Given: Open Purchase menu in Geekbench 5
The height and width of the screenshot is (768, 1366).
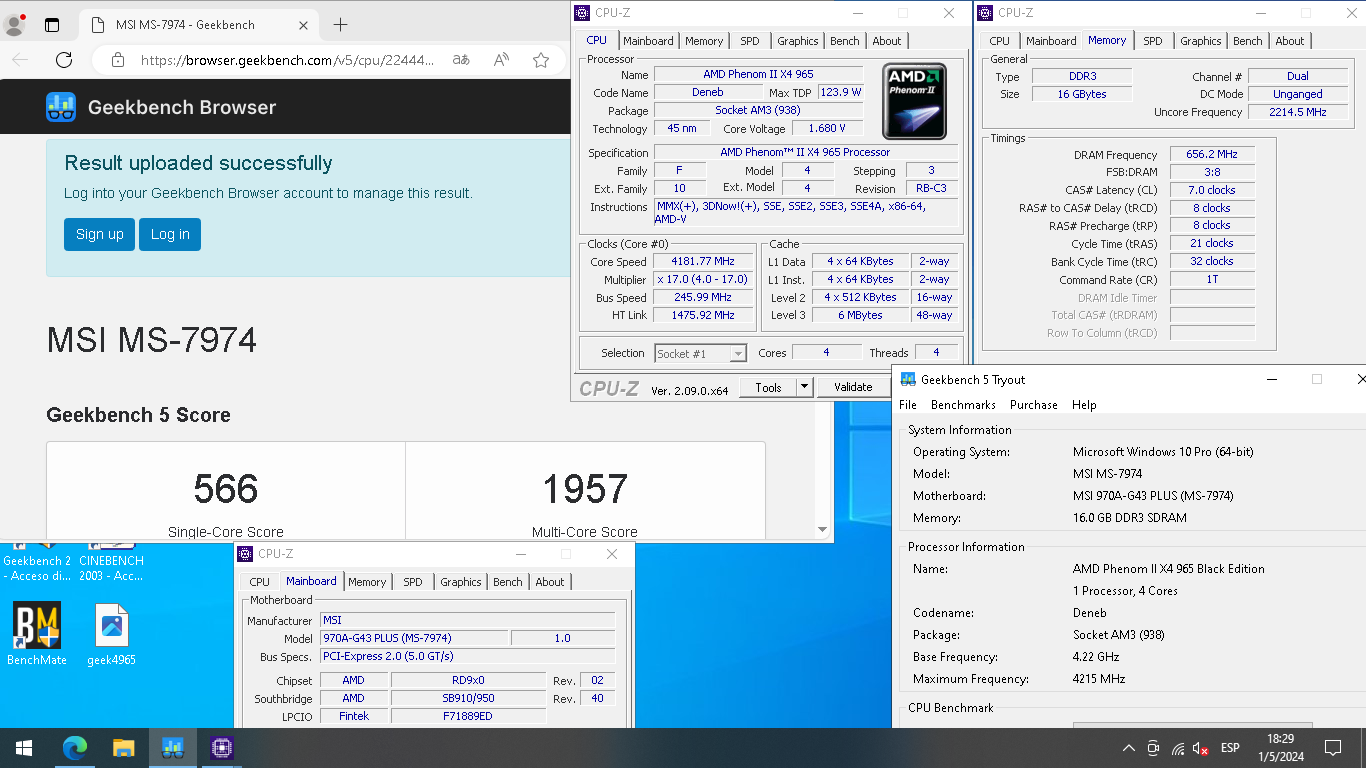Looking at the screenshot, I should [1034, 405].
